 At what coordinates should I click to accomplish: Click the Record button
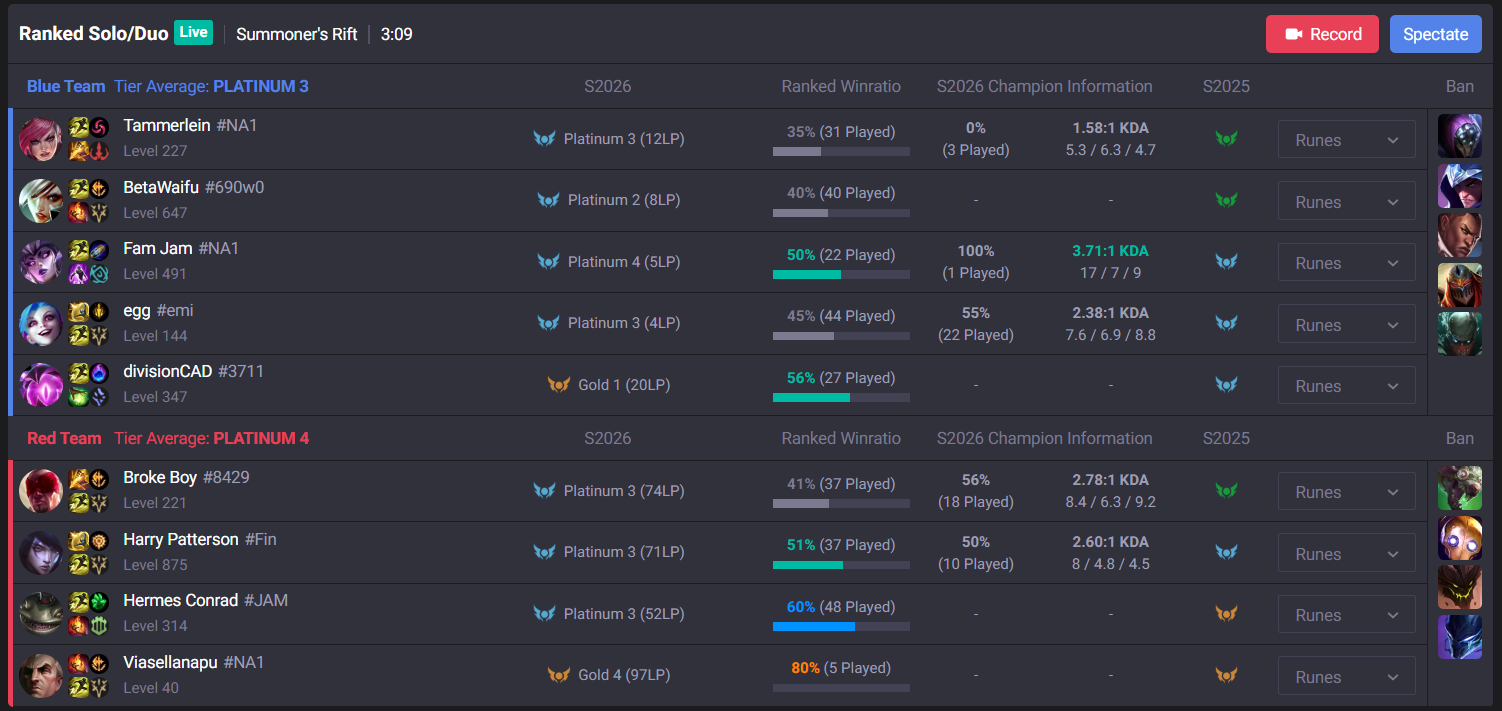(x=1322, y=34)
